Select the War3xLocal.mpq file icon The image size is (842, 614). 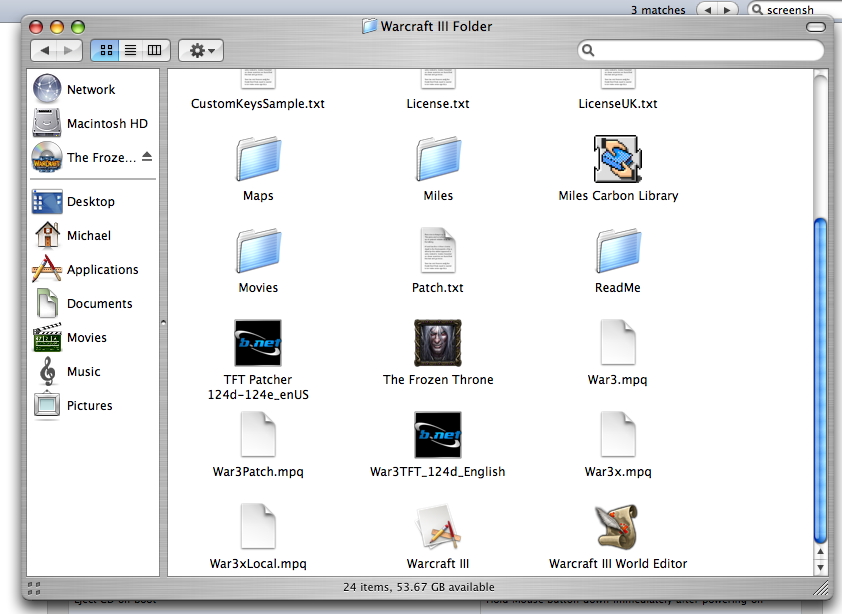pyautogui.click(x=258, y=526)
